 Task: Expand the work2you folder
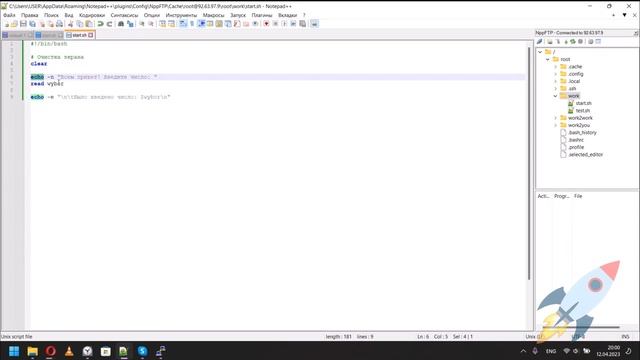tap(556, 125)
